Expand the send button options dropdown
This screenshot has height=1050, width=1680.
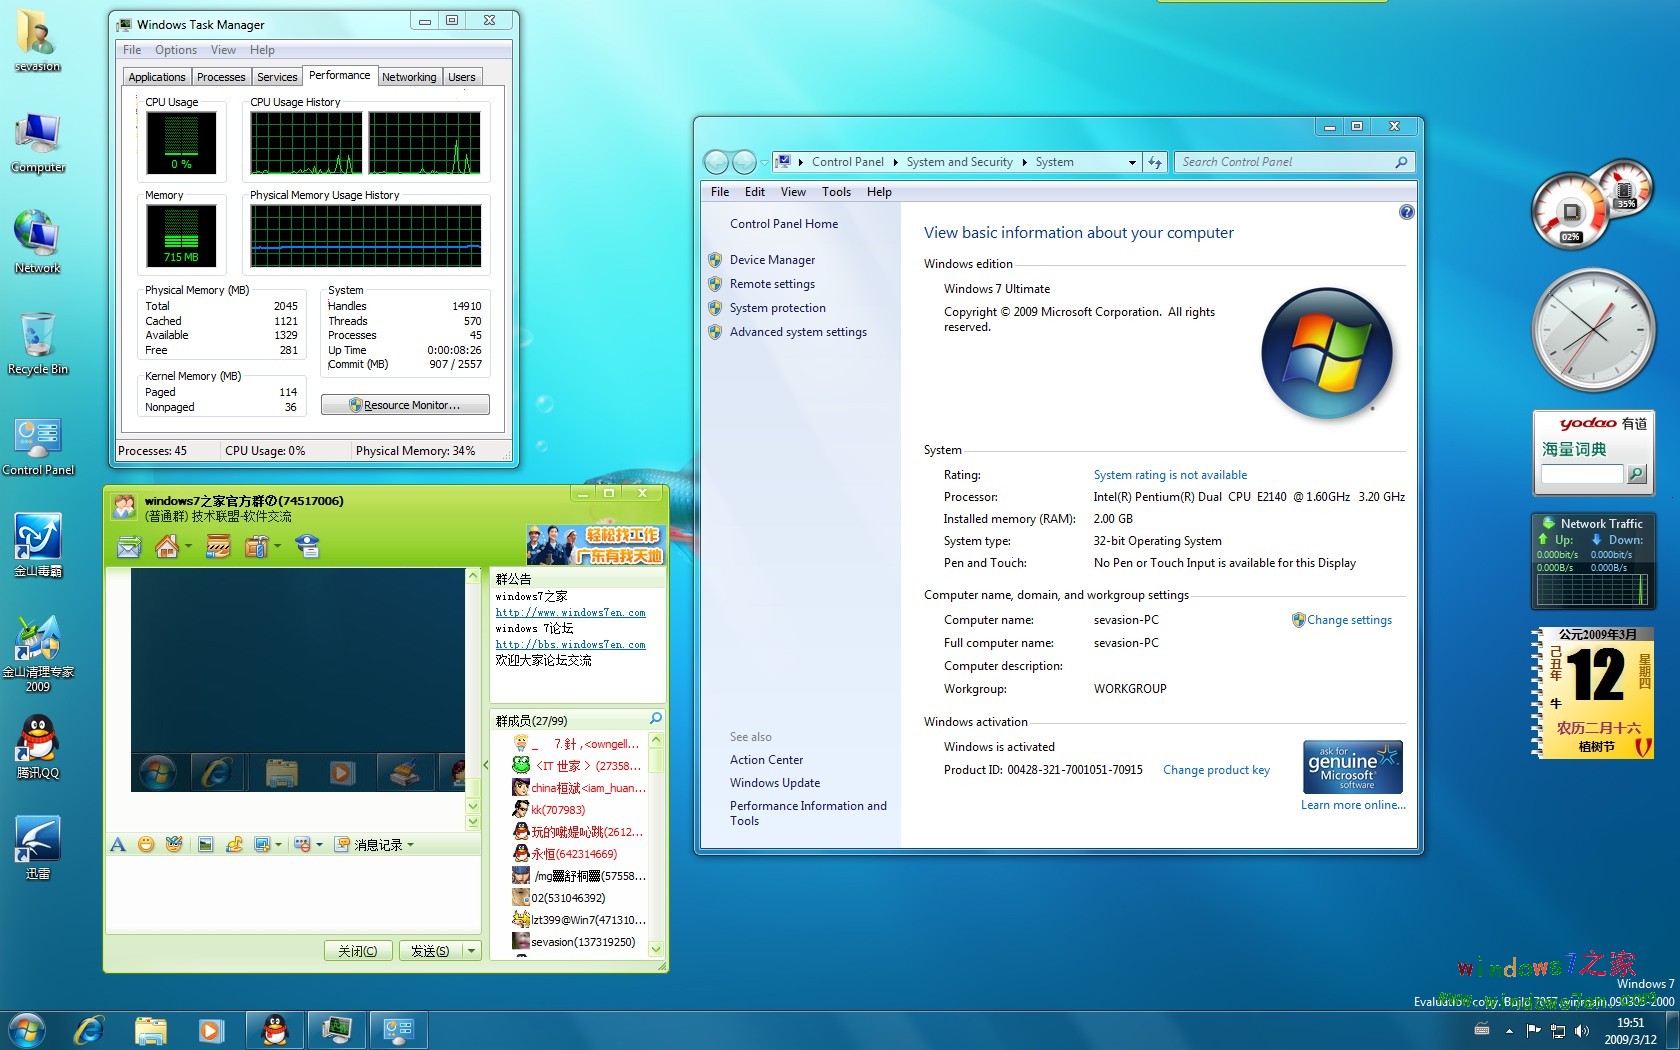472,951
